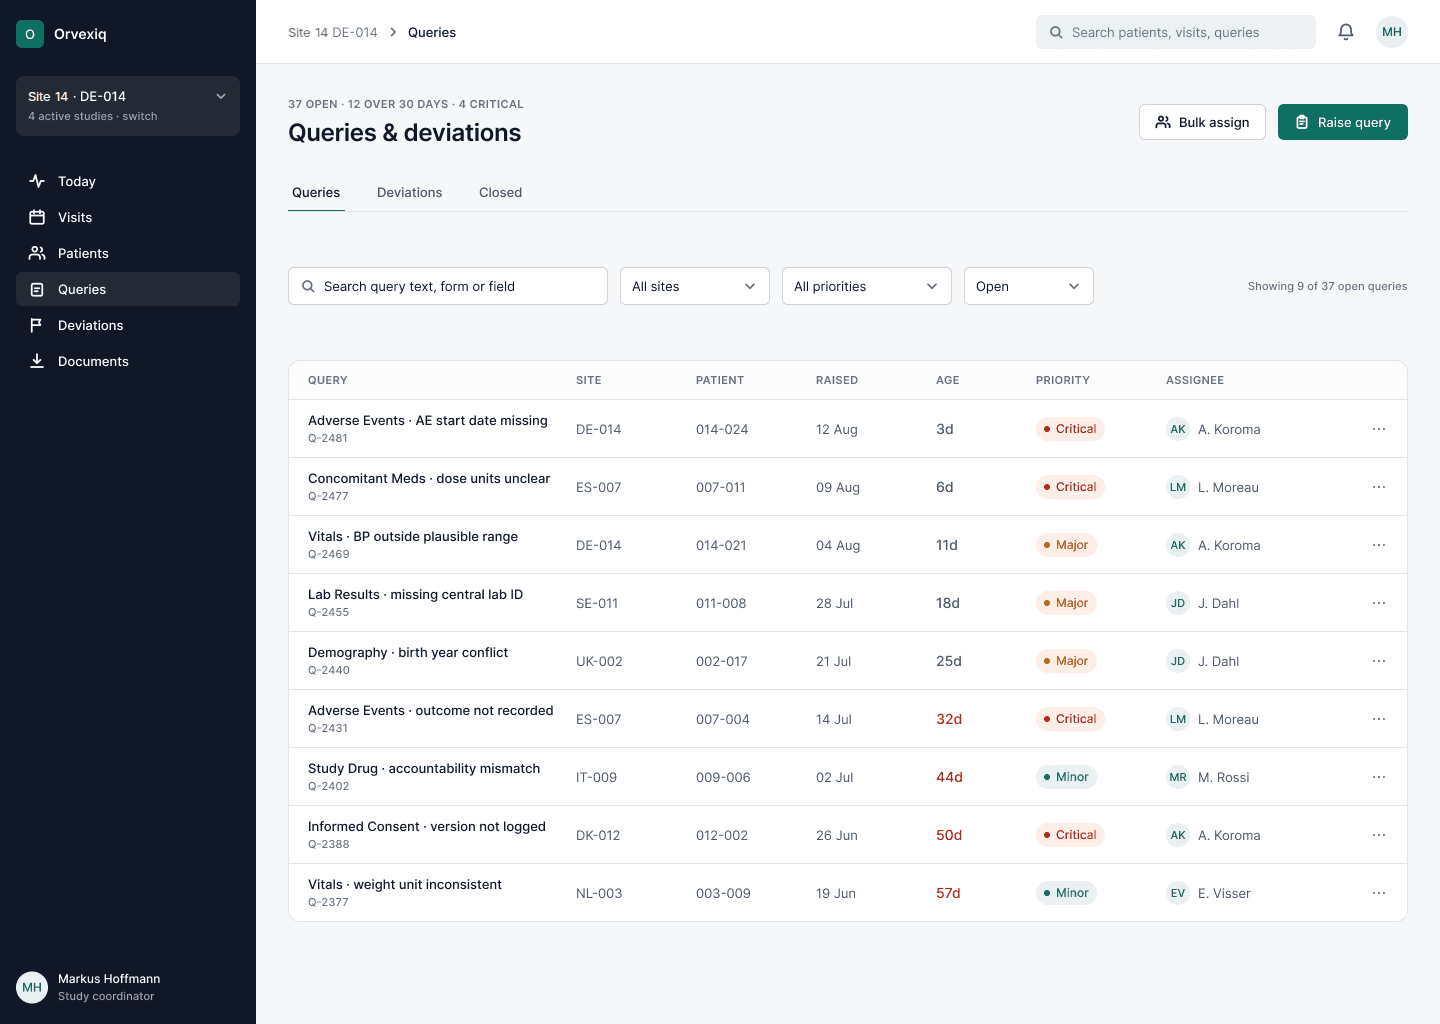Open the Open status filter dropdown

coord(1029,286)
